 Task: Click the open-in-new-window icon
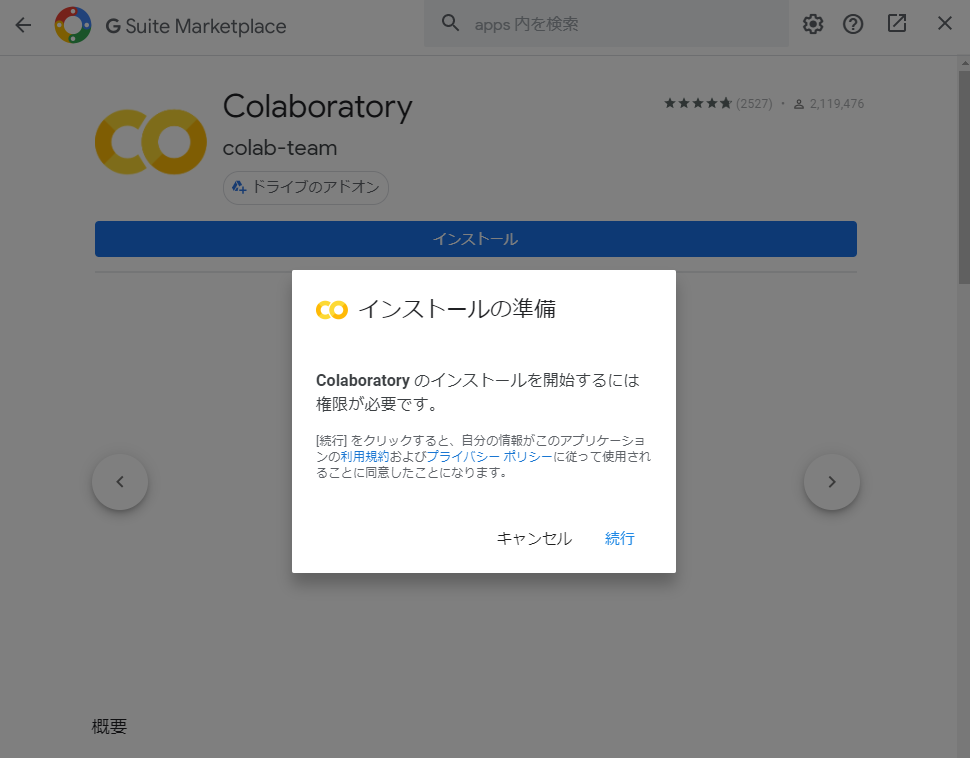coord(896,23)
